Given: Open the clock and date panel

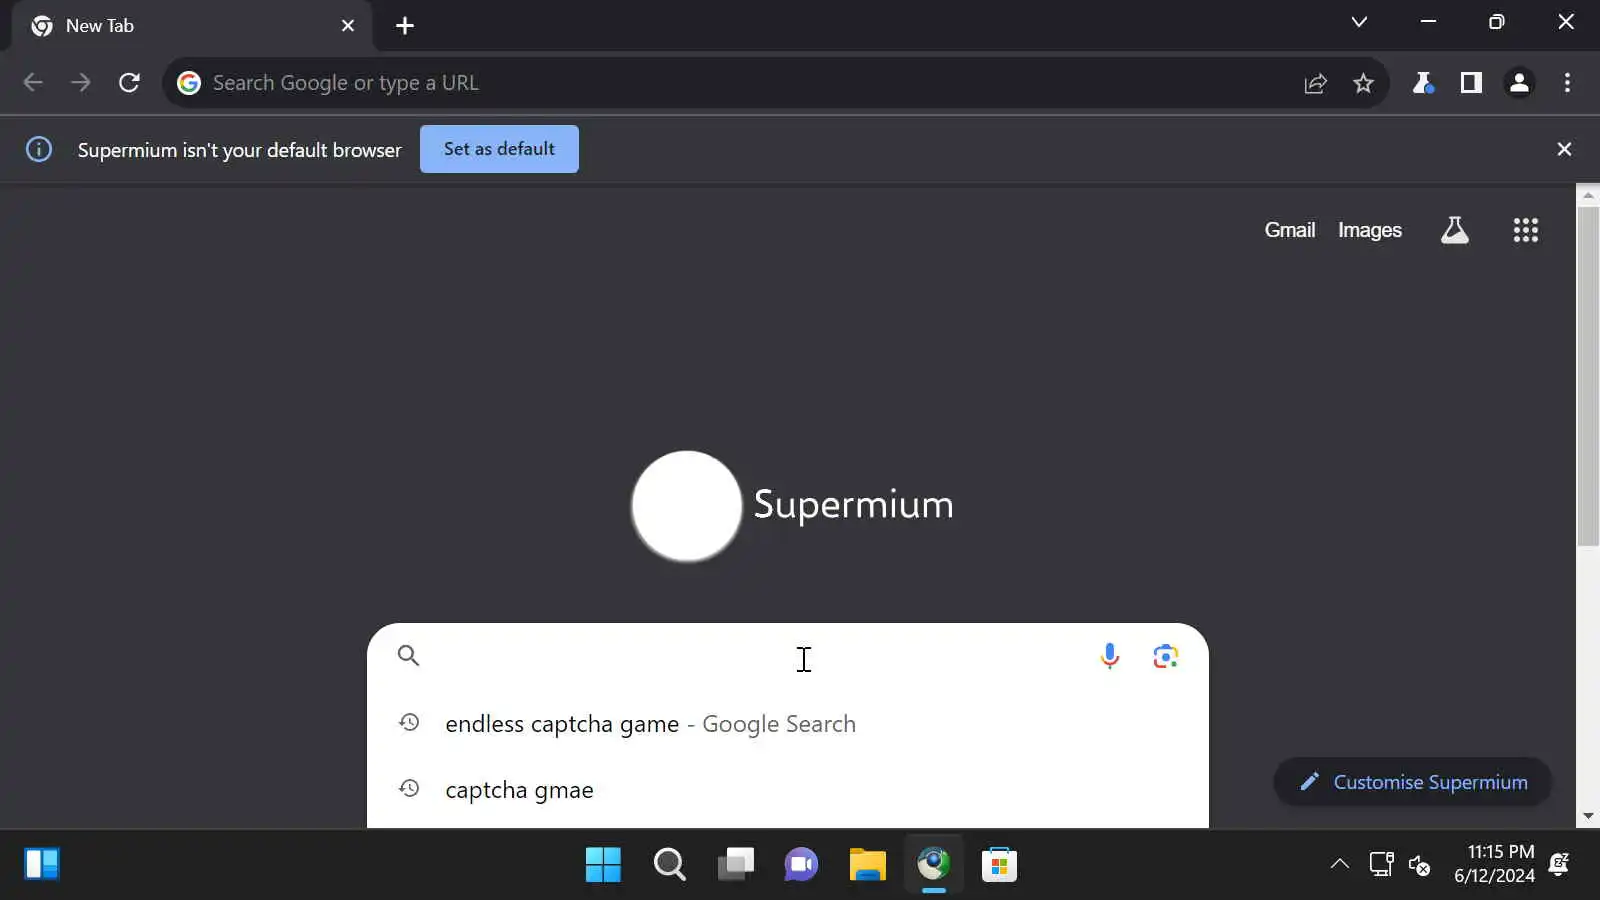Looking at the screenshot, I should click(x=1494, y=864).
